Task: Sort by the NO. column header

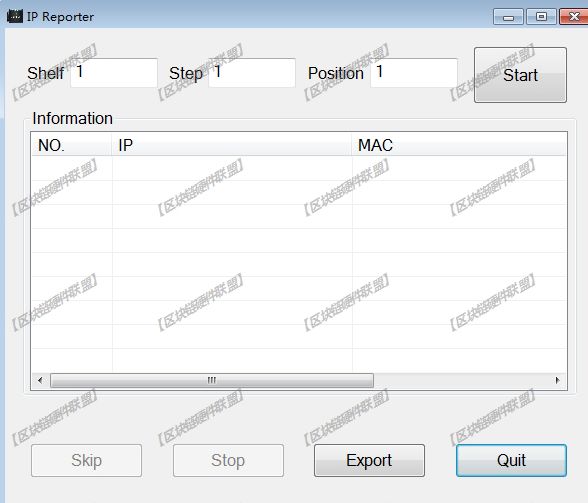Action: click(72, 145)
